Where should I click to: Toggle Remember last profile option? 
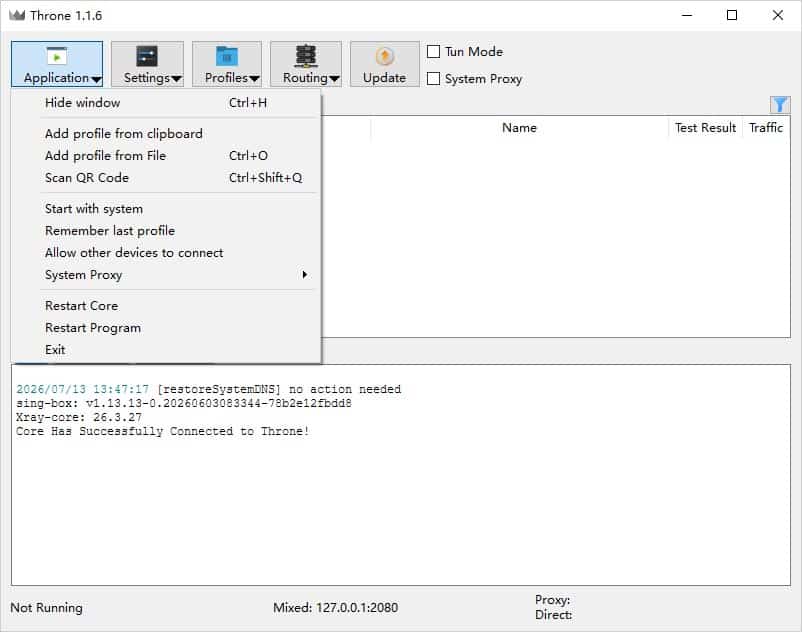click(x=166, y=231)
